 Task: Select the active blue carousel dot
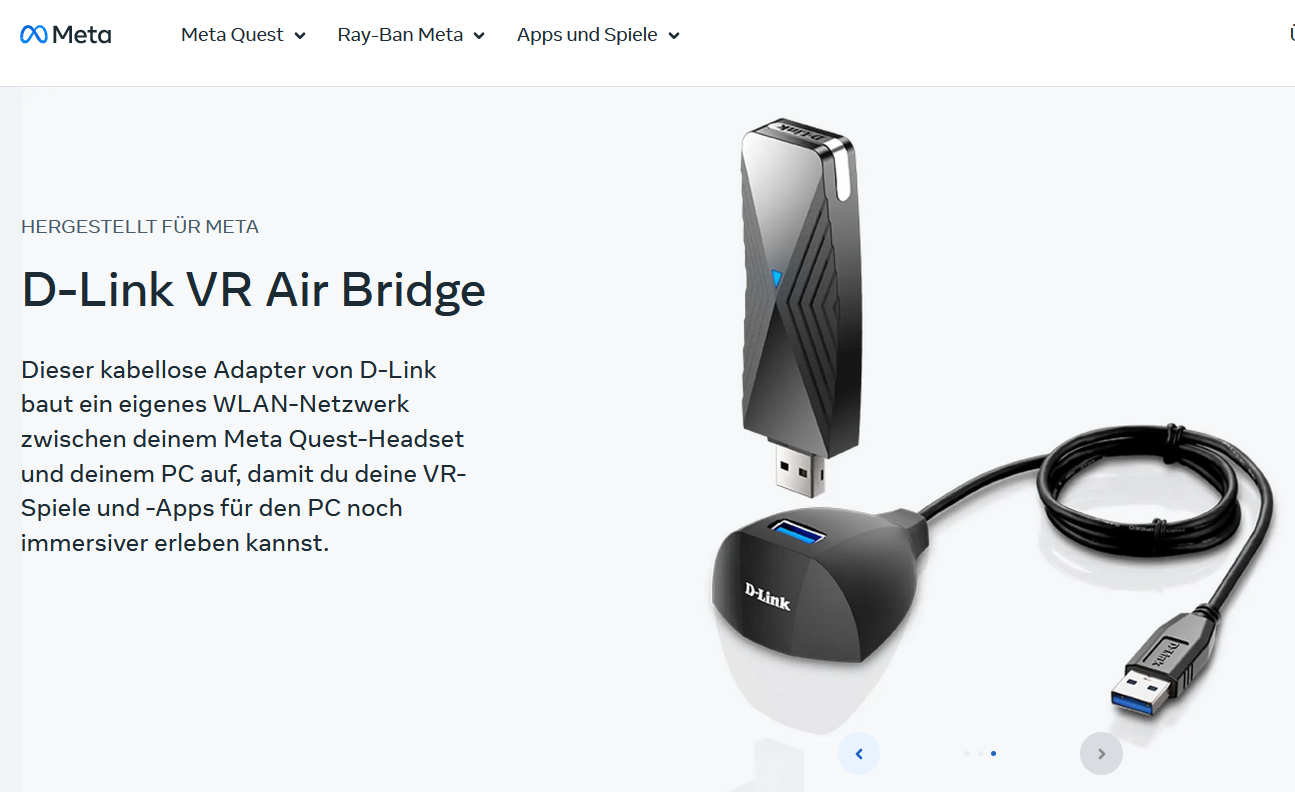pos(993,753)
